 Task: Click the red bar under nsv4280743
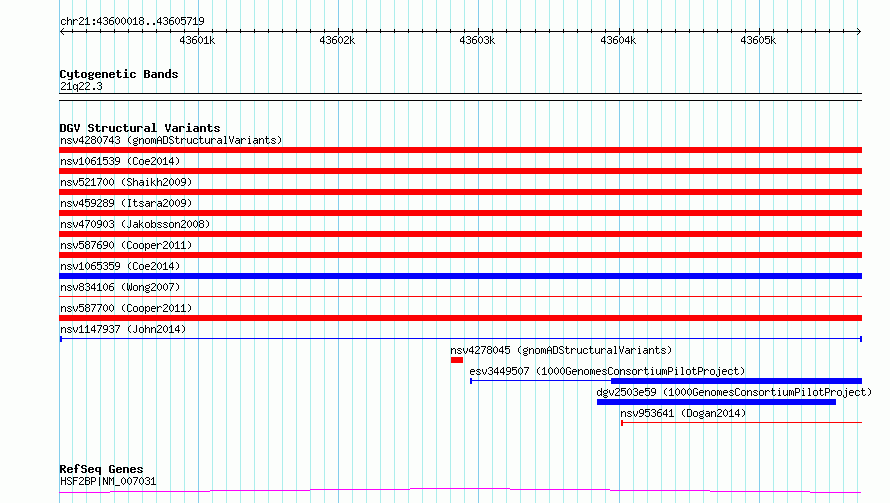pos(460,150)
